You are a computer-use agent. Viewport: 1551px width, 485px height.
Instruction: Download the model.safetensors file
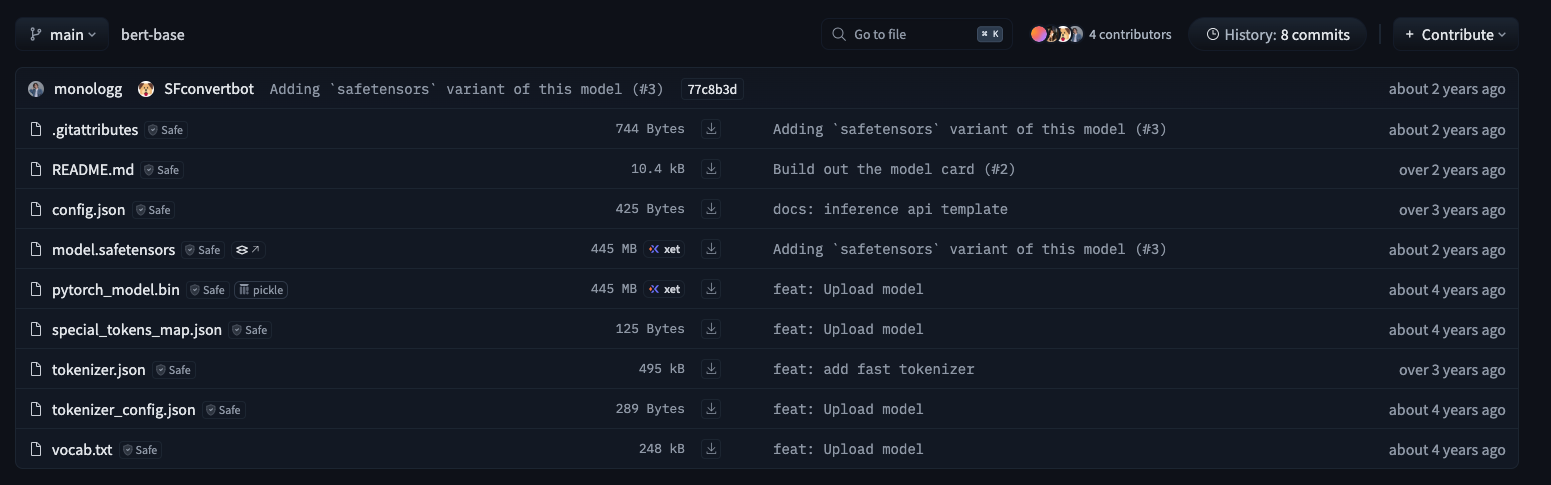[711, 249]
